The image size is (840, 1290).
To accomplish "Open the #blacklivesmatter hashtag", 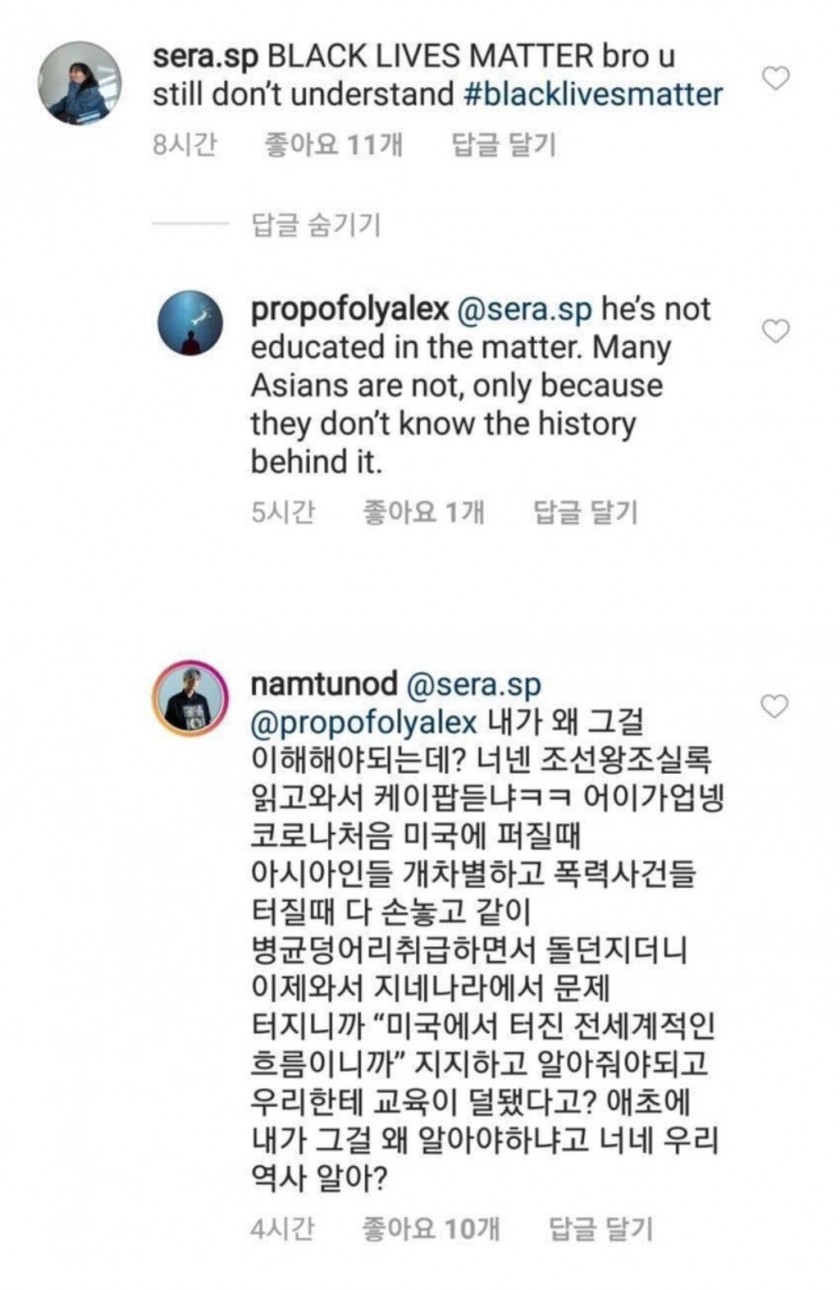I will 594,95.
